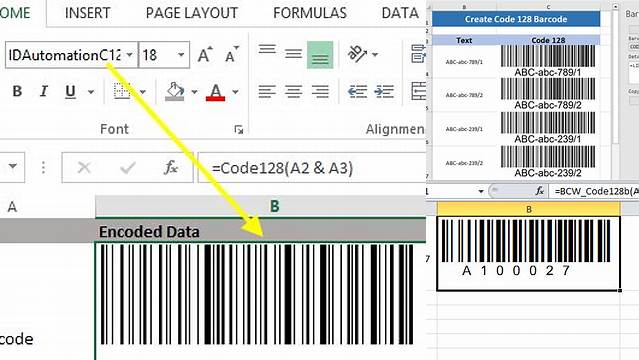The image size is (639, 360).
Task: Open the IDAutomationC128 font name dropdown
Action: click(130, 55)
